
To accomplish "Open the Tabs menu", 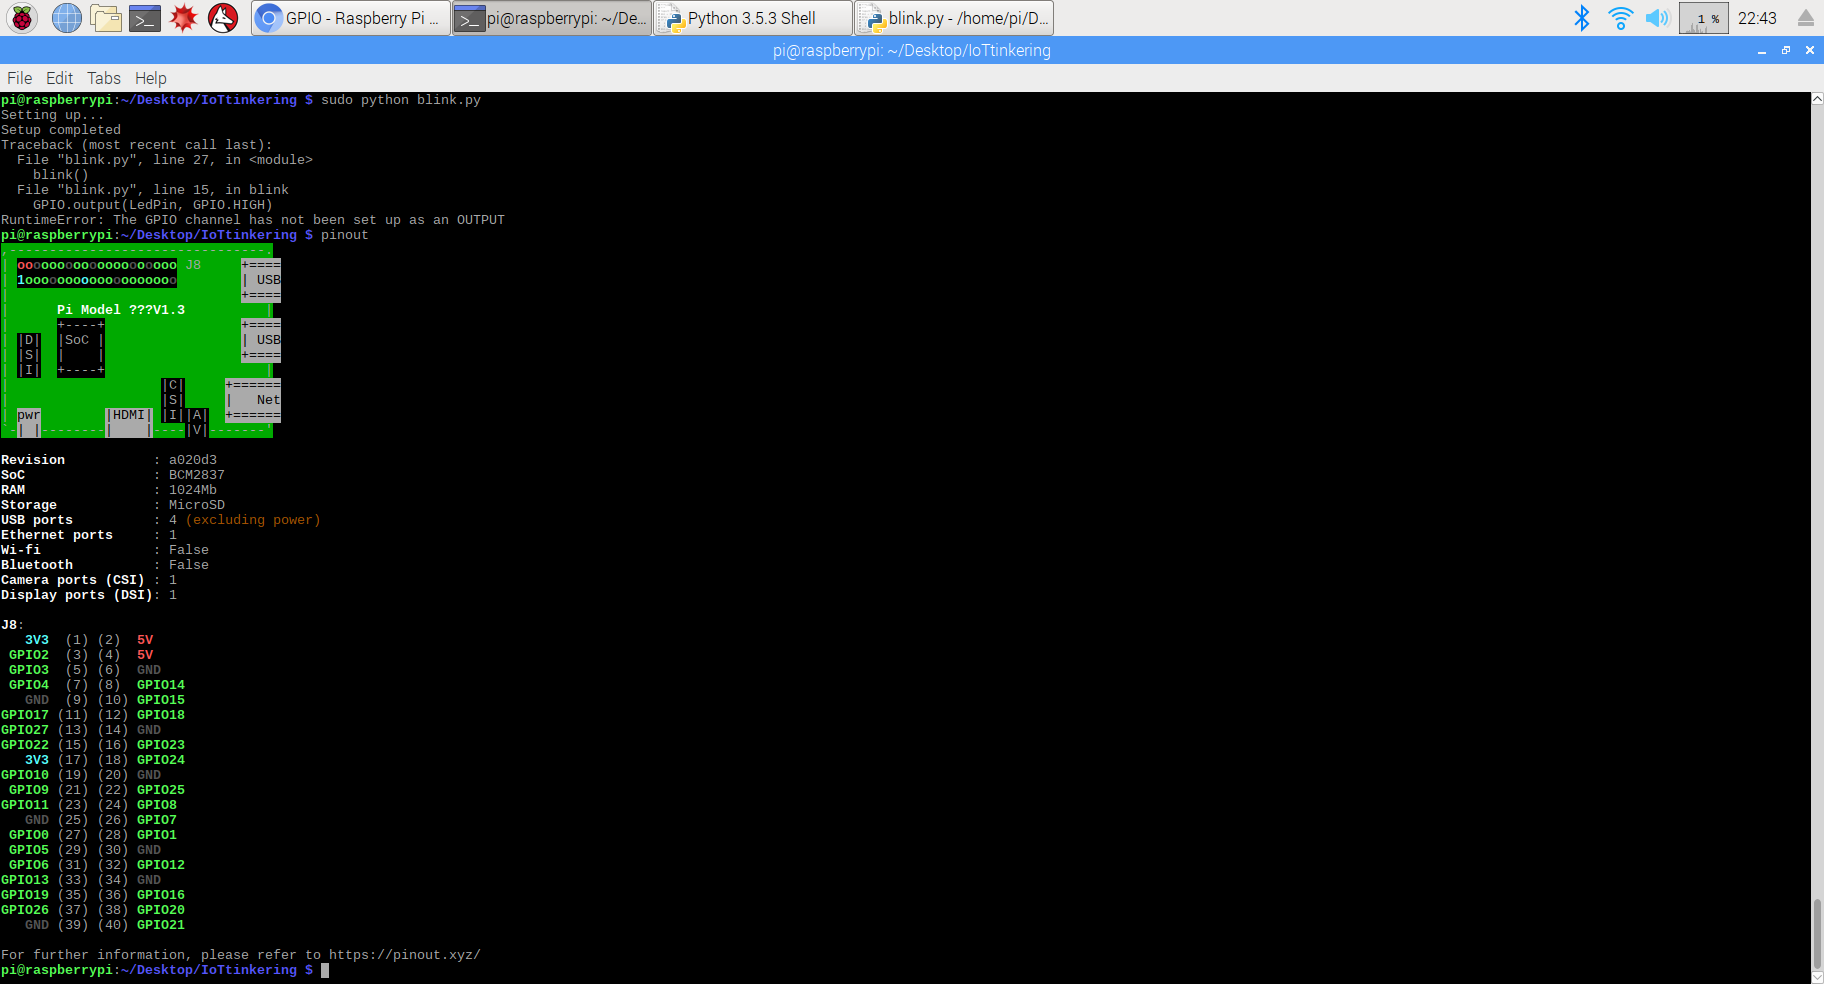I will (x=103, y=78).
